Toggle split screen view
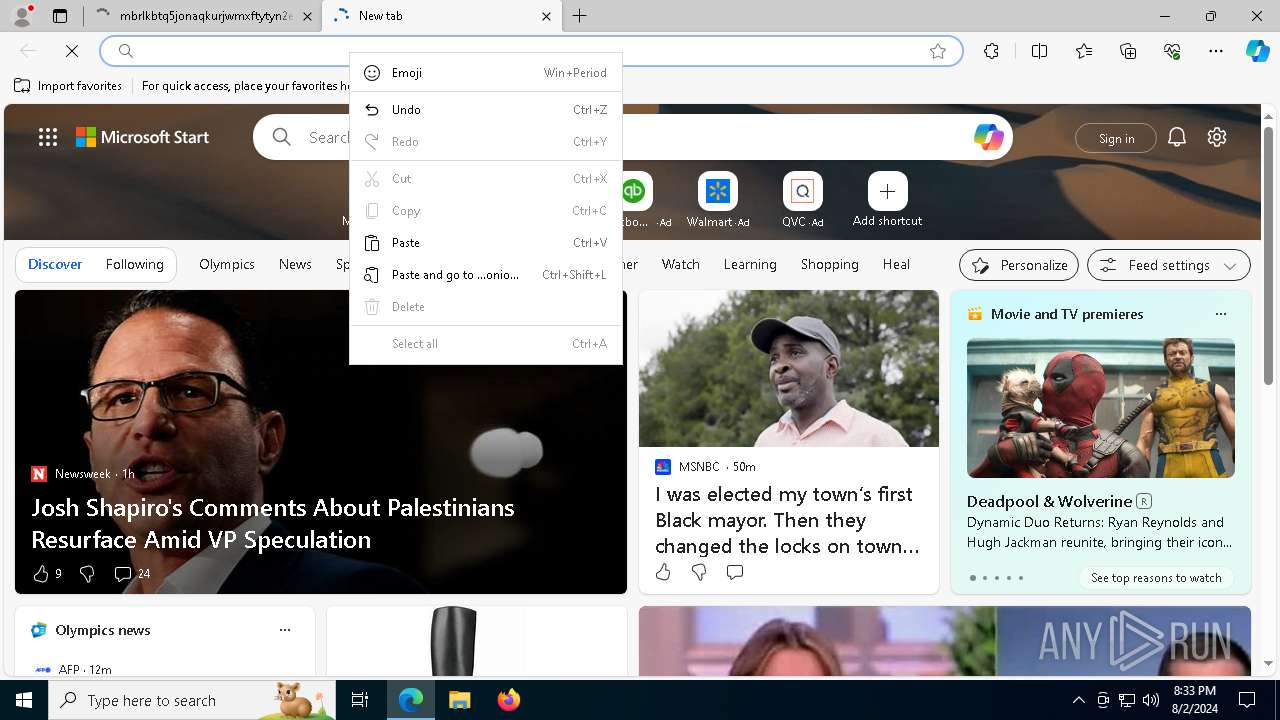 1039,51
